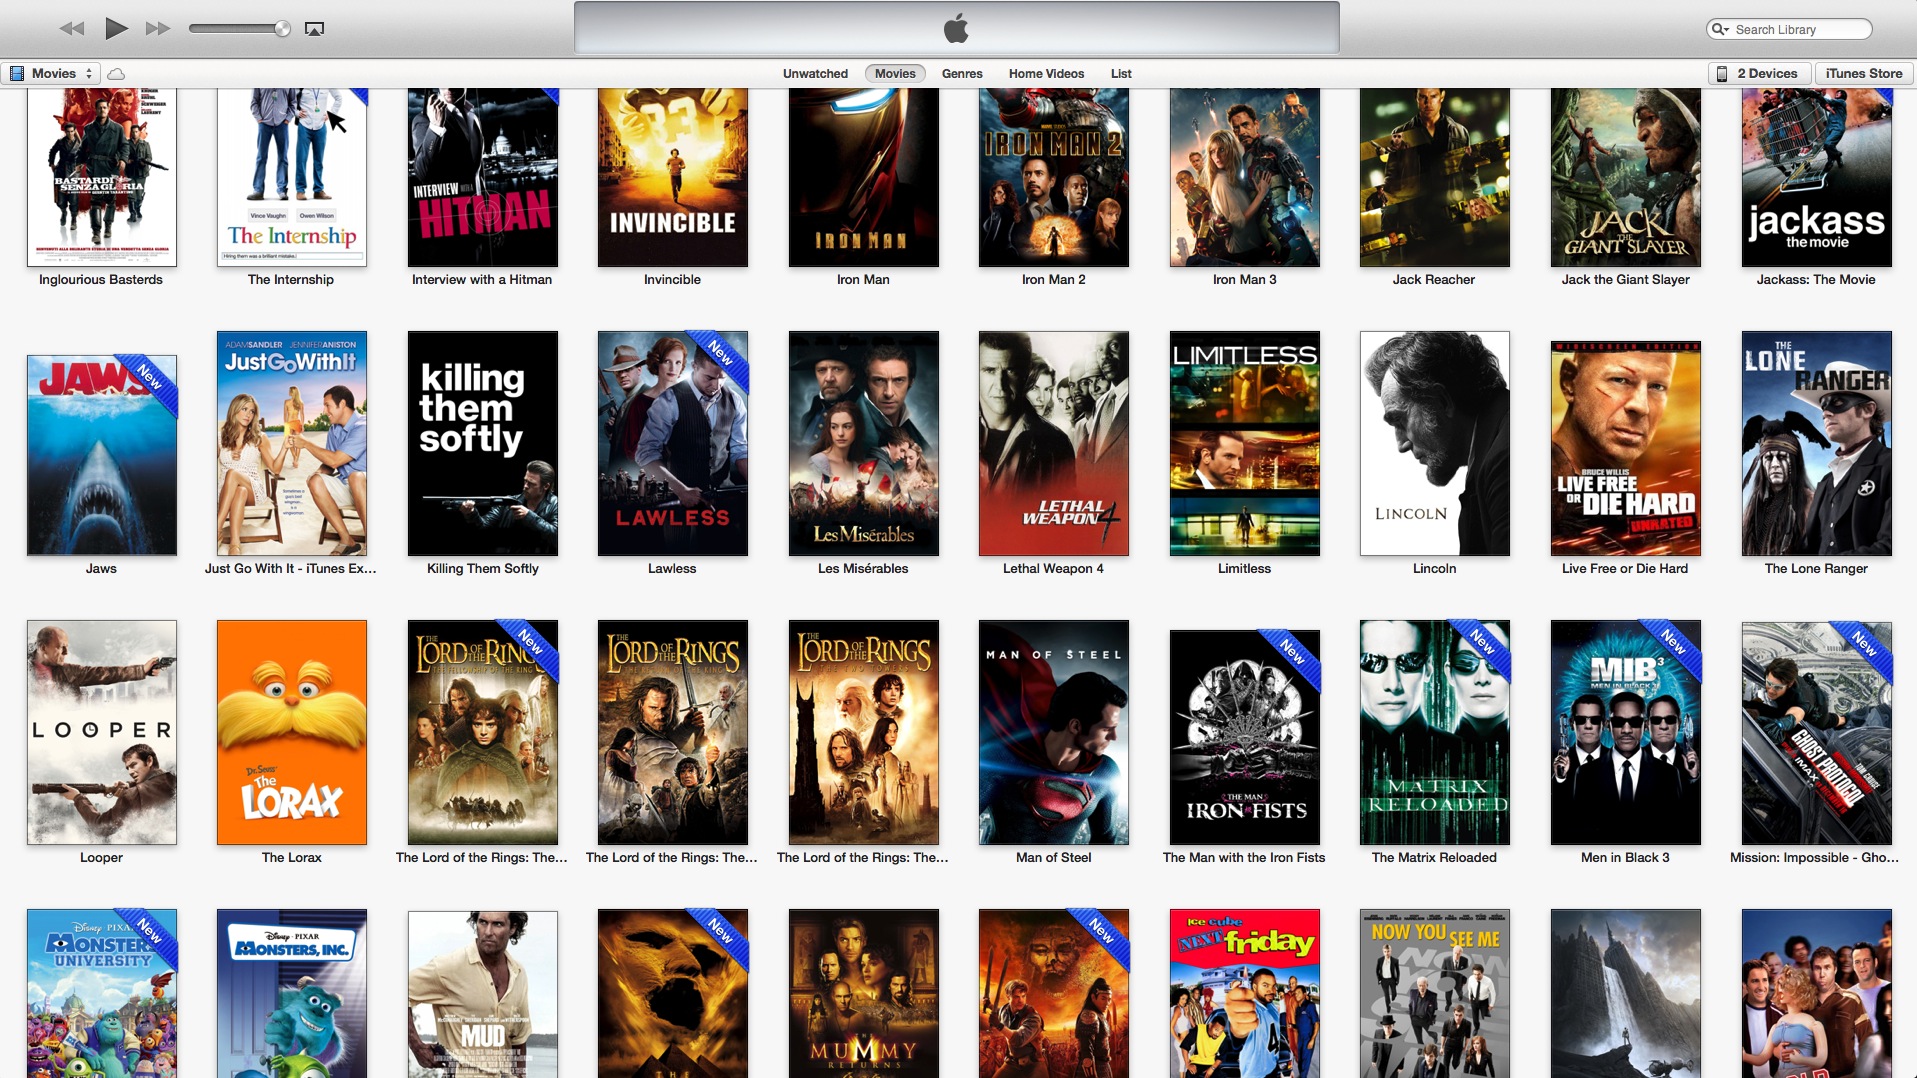The height and width of the screenshot is (1078, 1917).
Task: Select the Inglourious Basterds poster
Action: [x=102, y=177]
